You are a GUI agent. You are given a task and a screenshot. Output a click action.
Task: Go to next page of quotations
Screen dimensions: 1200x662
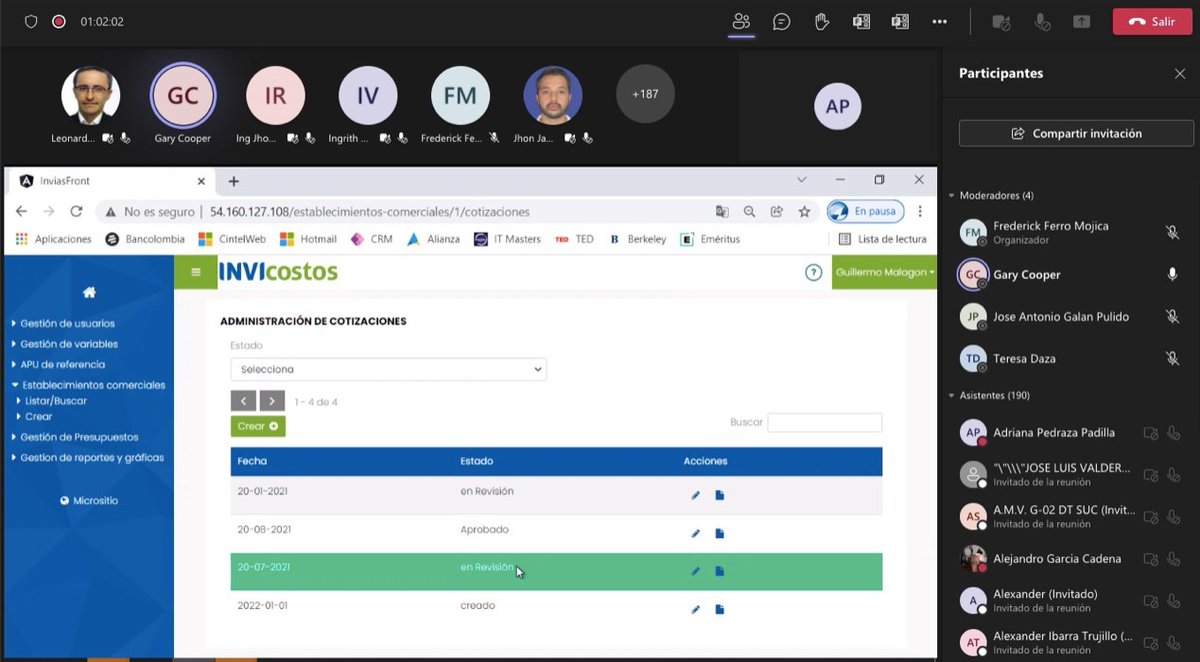tap(273, 401)
